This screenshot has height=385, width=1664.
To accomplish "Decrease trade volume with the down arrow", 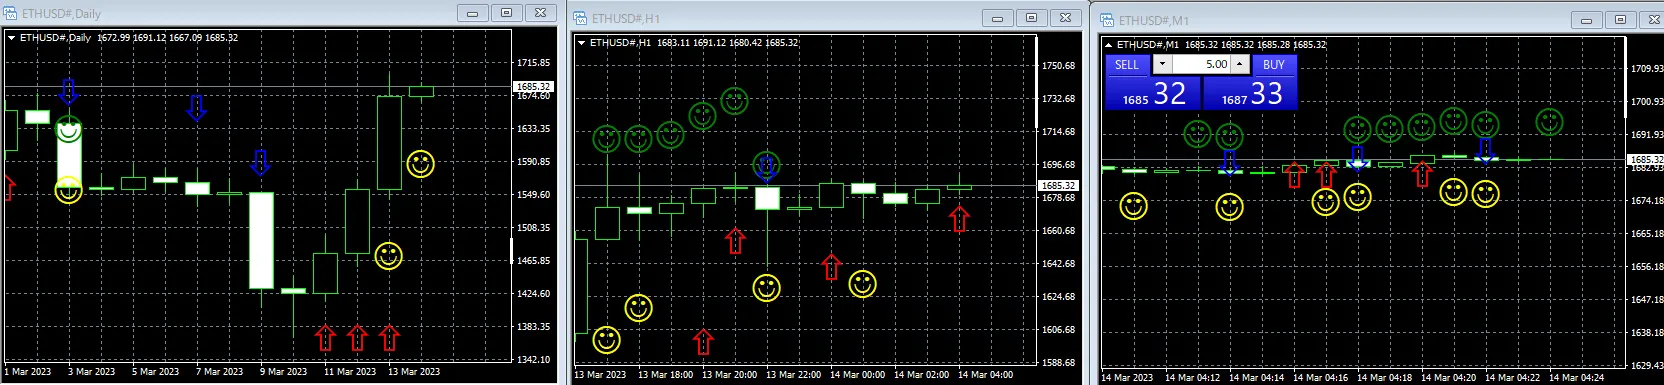I will pos(1161,64).
